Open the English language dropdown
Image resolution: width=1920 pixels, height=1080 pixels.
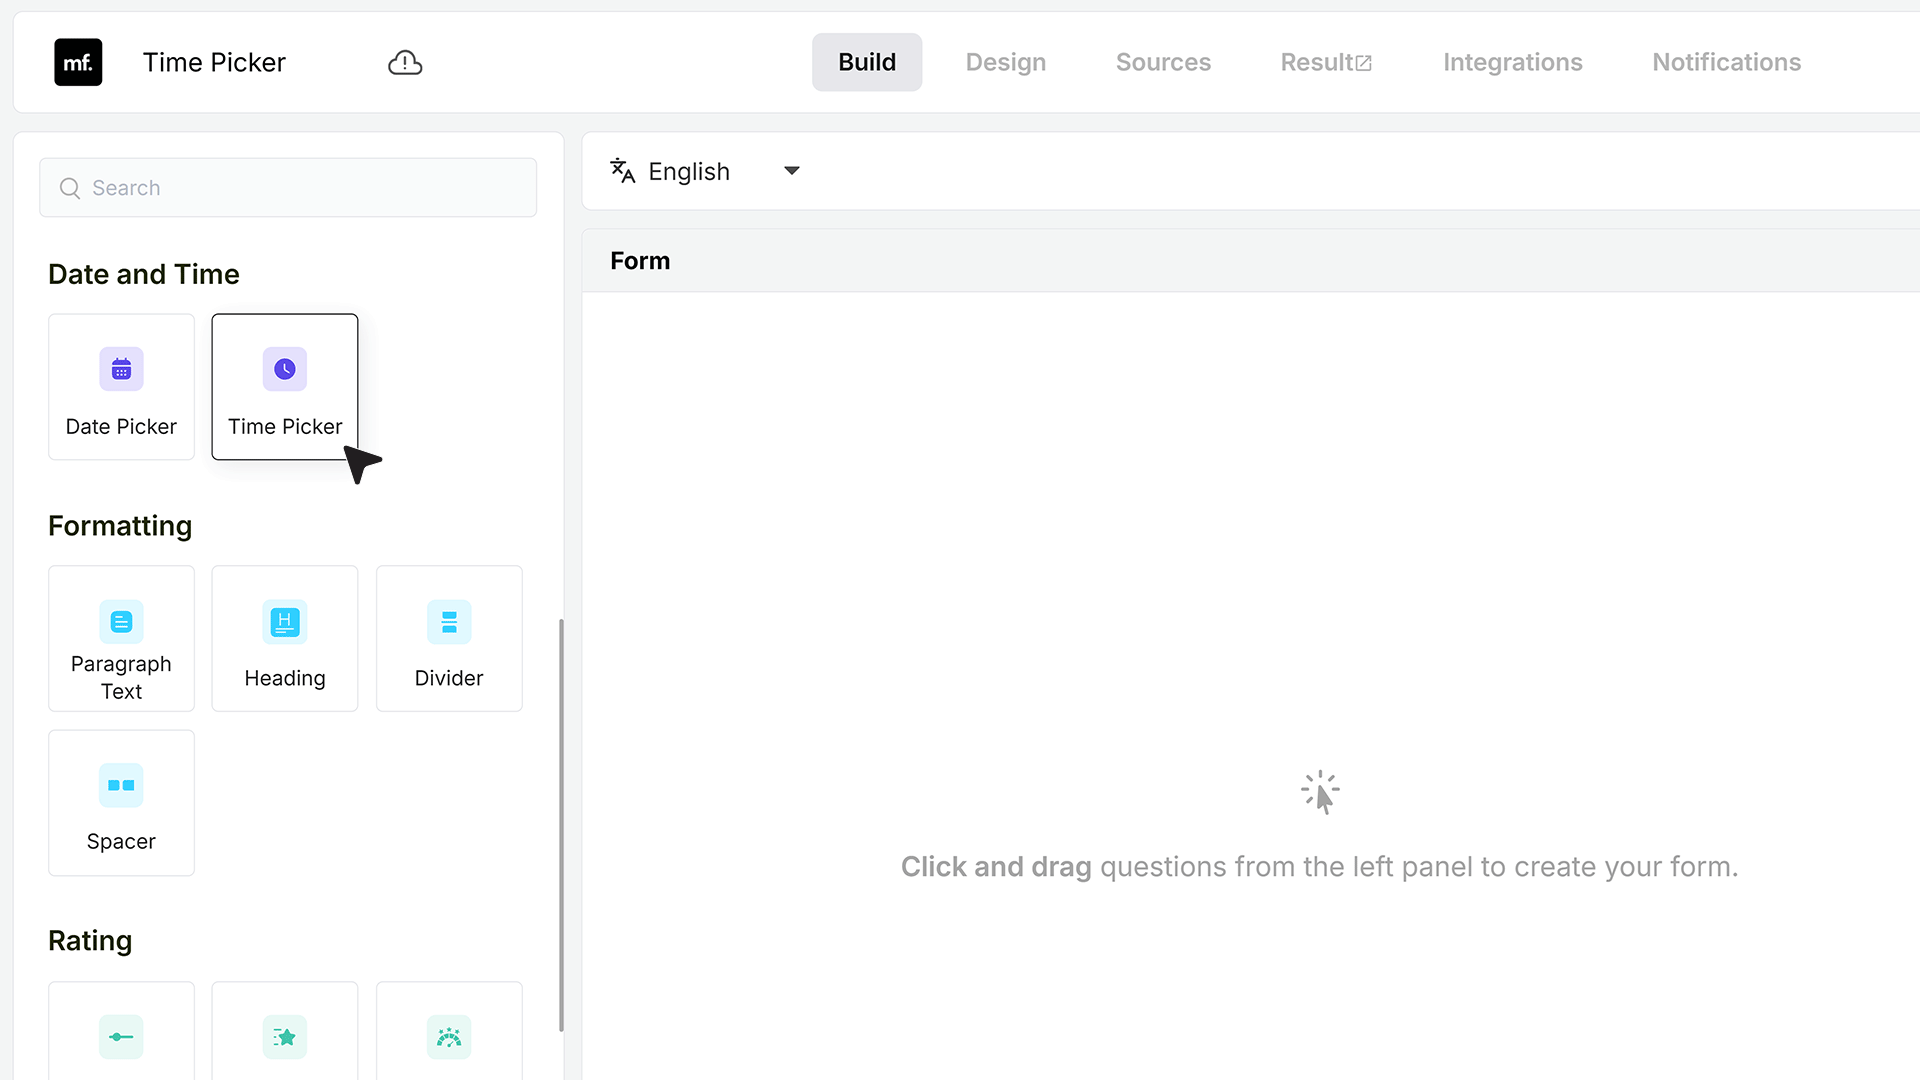[x=706, y=171]
